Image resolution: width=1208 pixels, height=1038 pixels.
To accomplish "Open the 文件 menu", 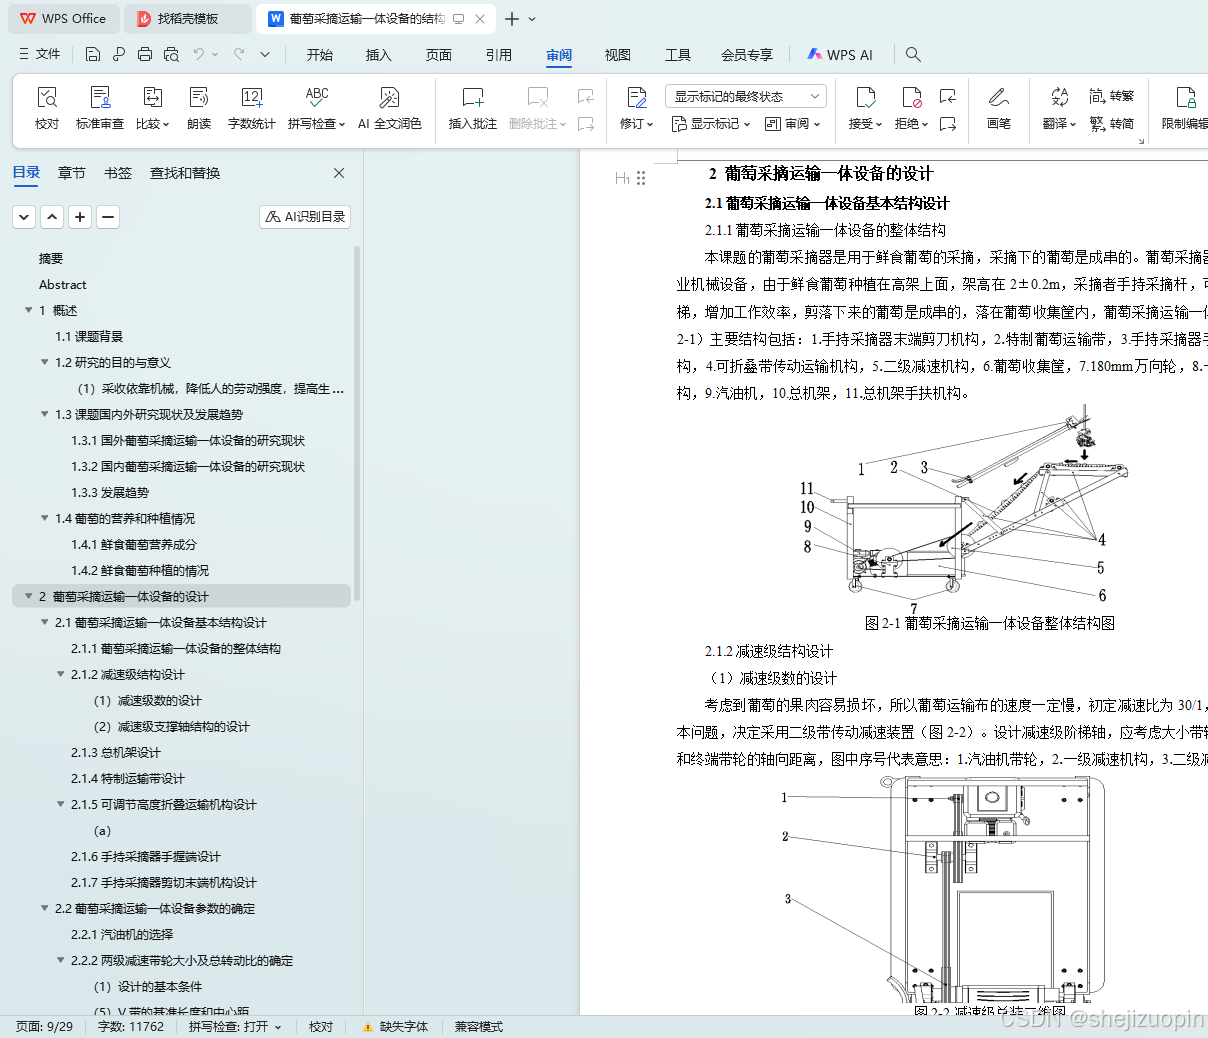I will [x=40, y=54].
